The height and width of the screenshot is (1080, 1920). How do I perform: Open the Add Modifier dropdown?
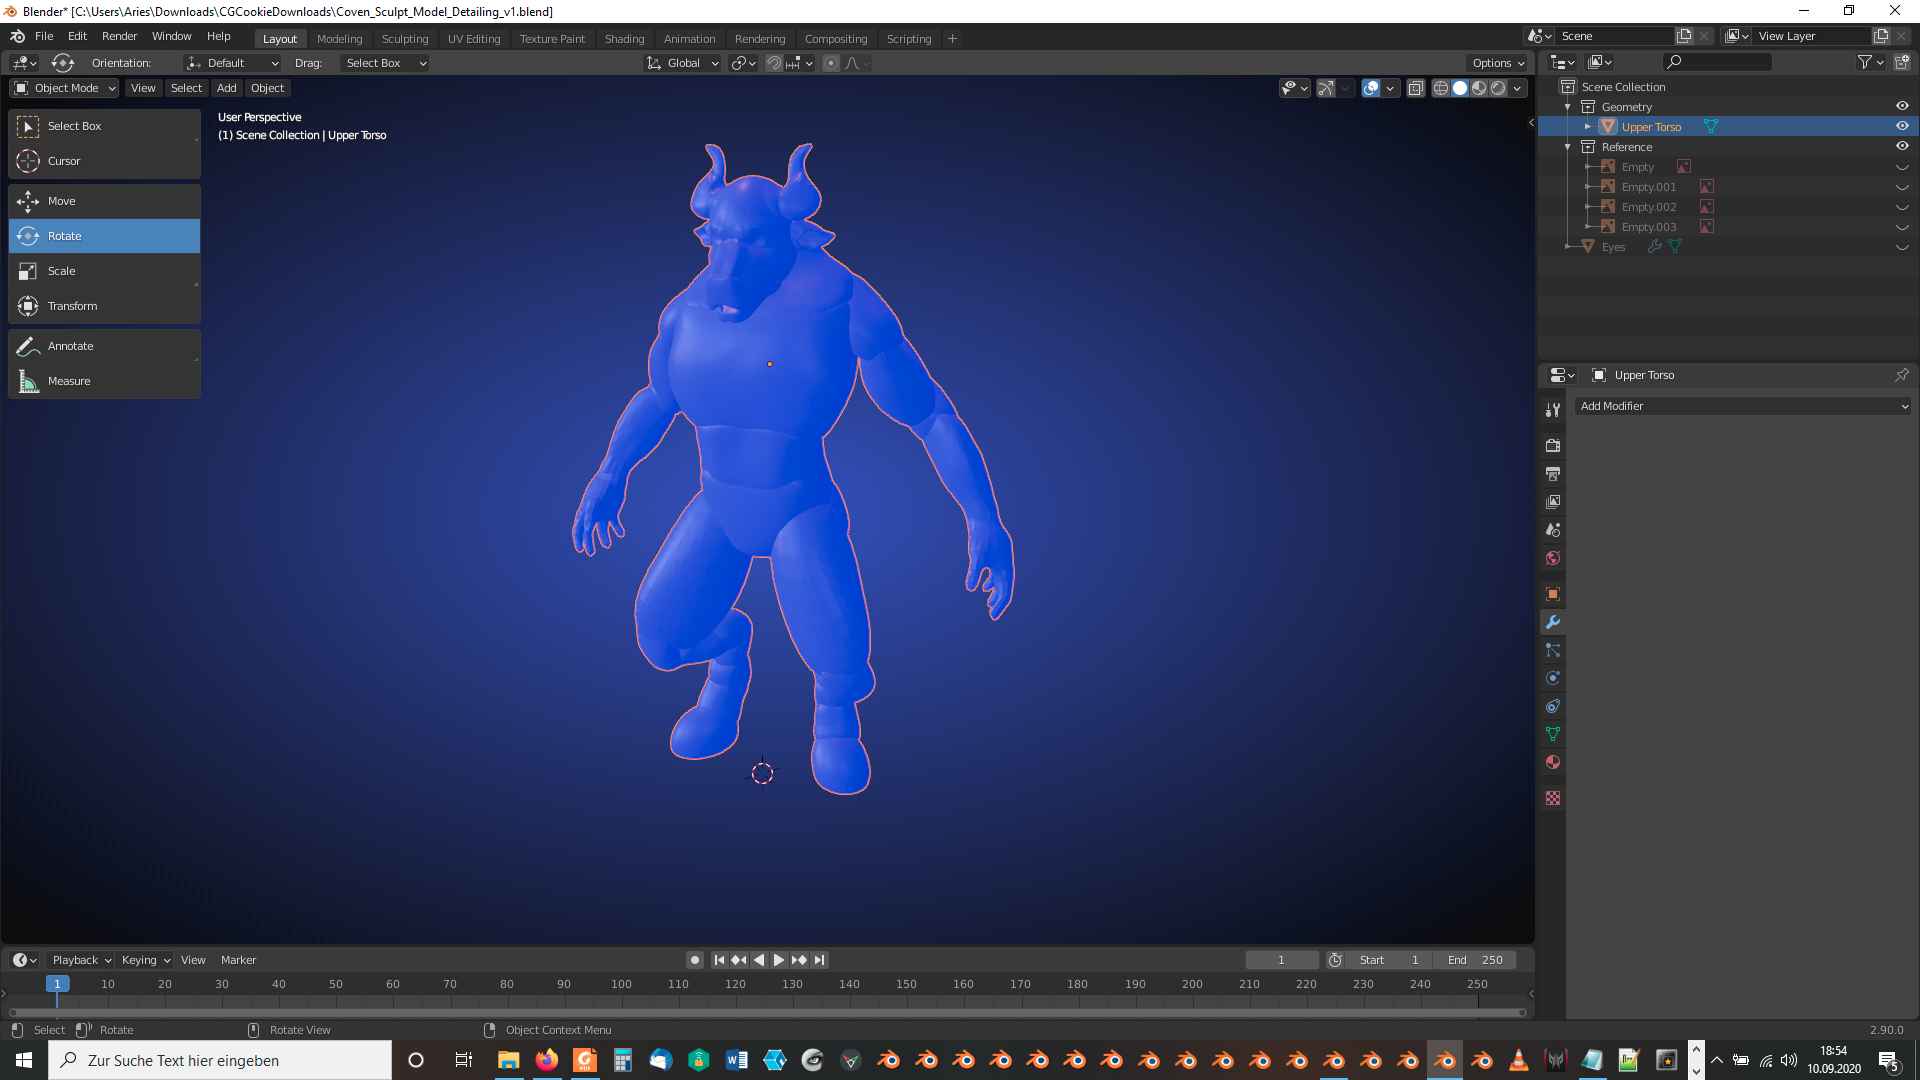pos(1743,406)
